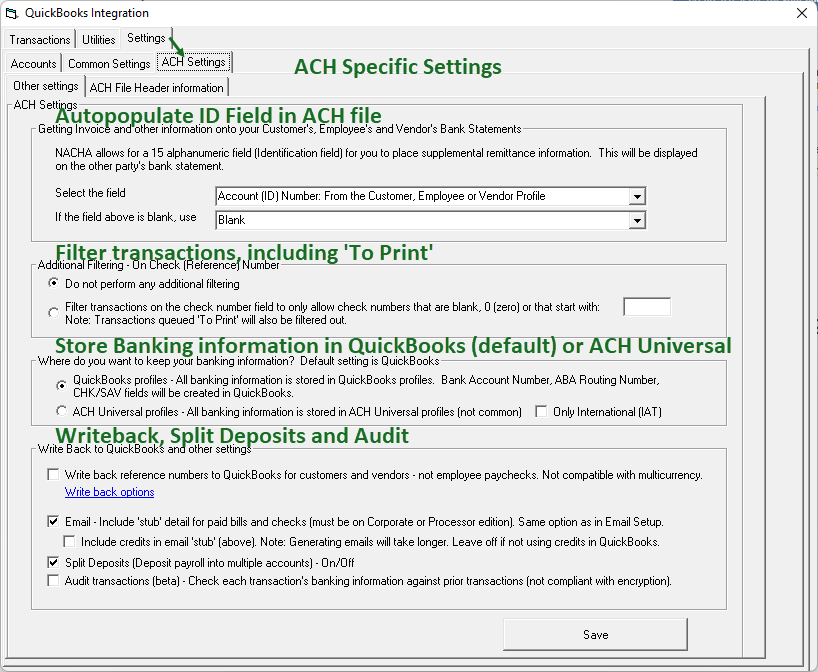Open ACH File Header information tab
Viewport: 818px width, 672px height.
pyautogui.click(x=156, y=87)
